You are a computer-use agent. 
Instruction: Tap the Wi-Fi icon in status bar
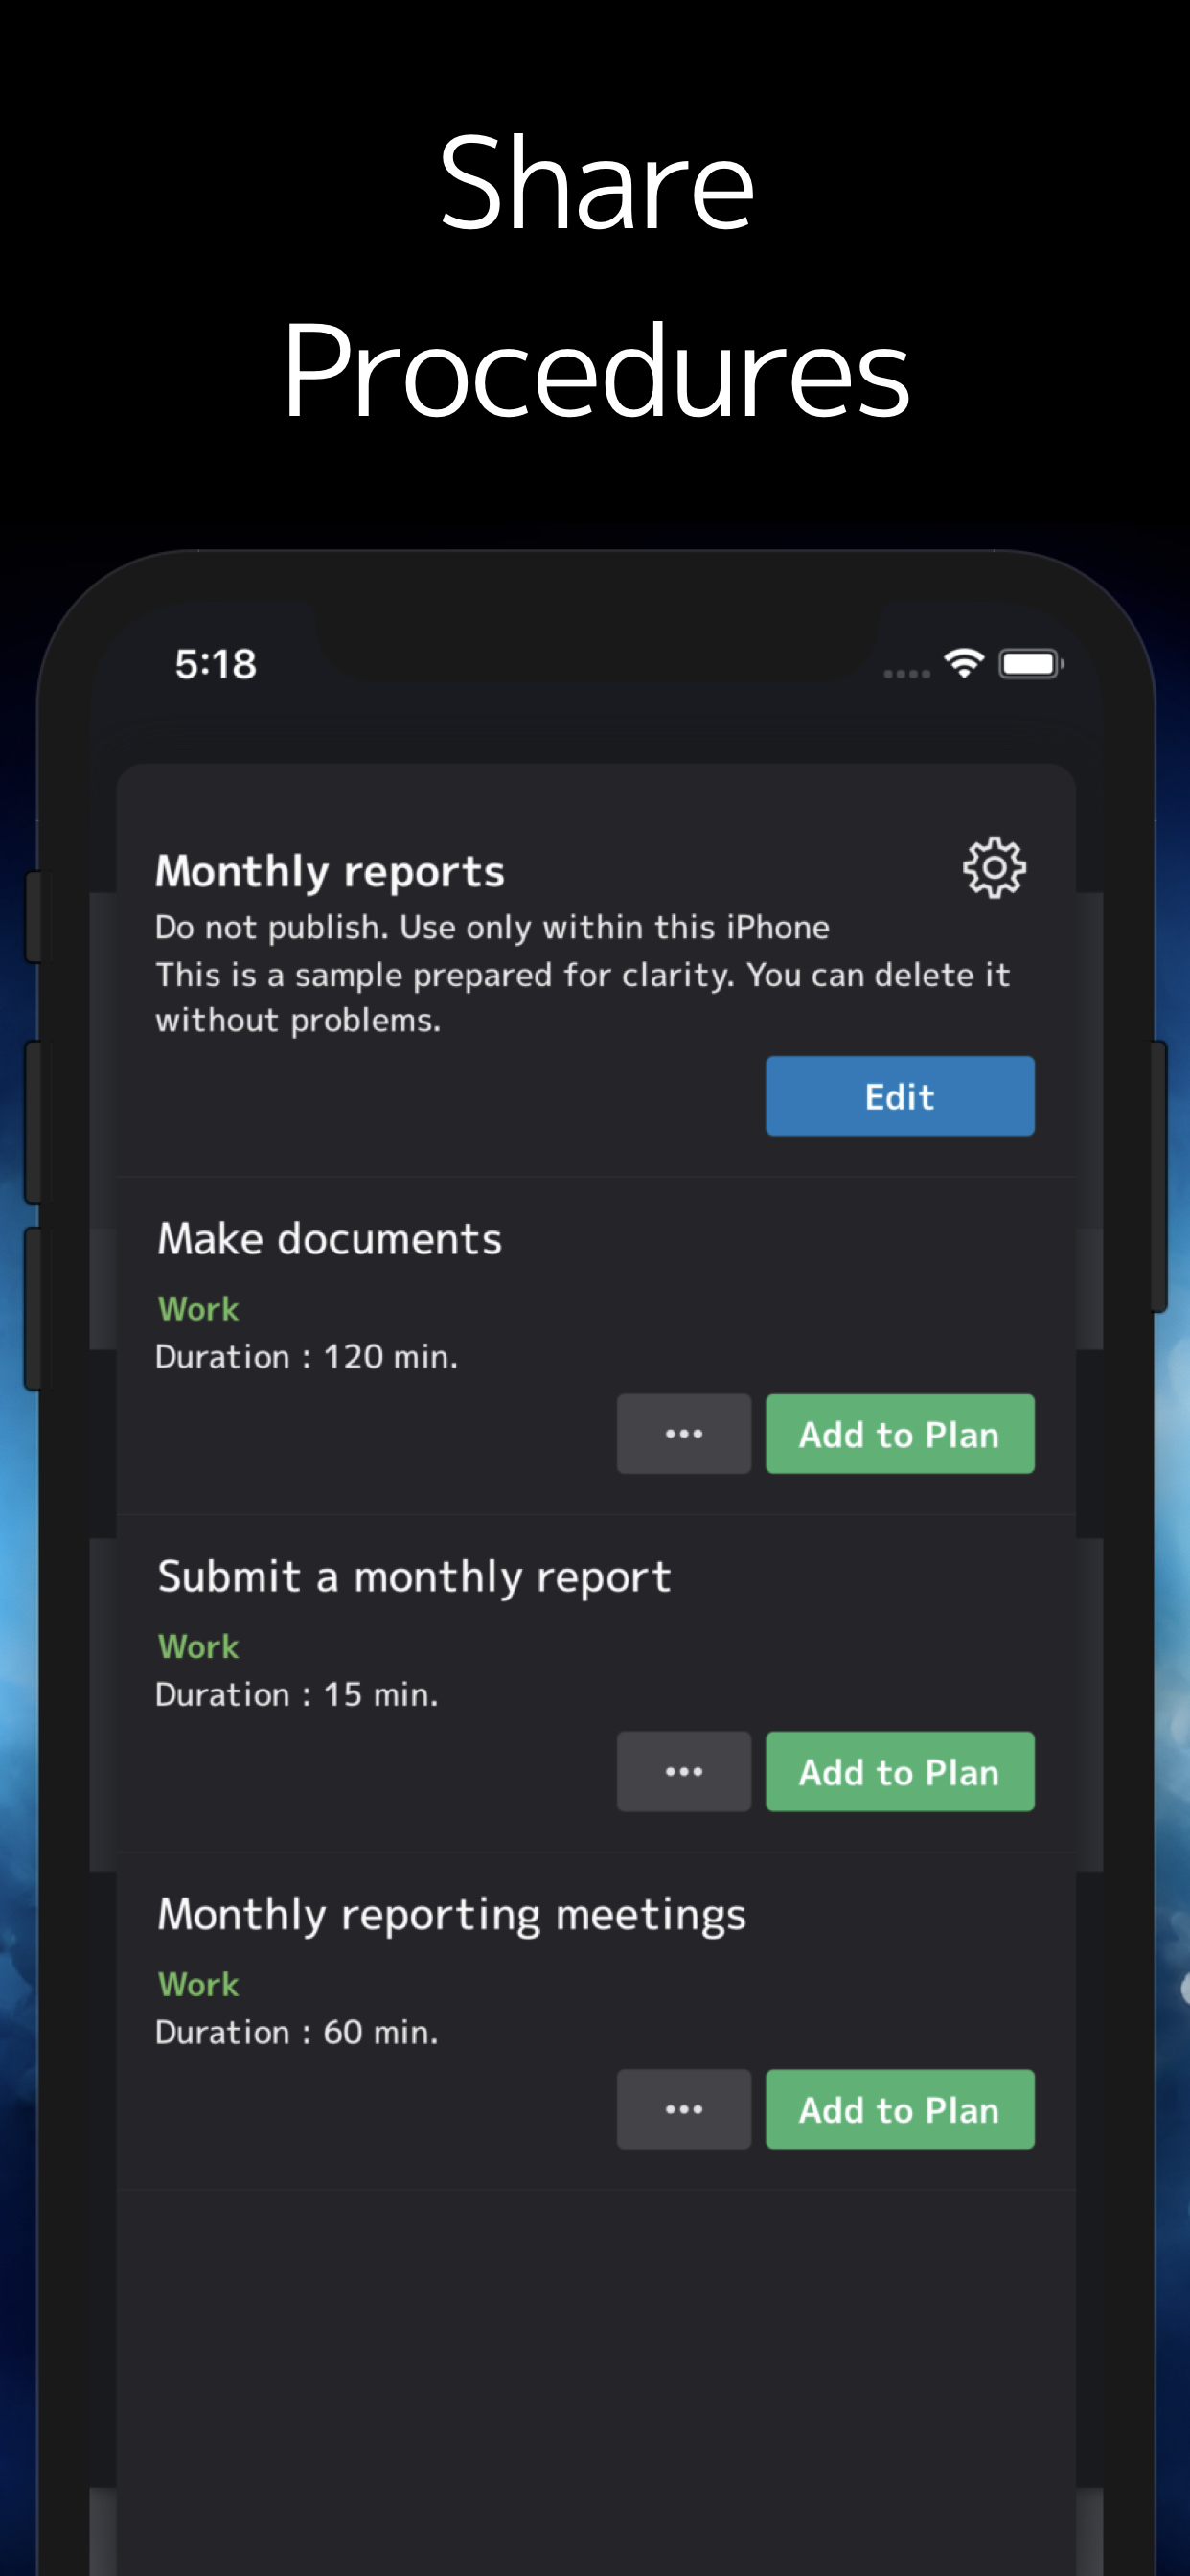964,663
